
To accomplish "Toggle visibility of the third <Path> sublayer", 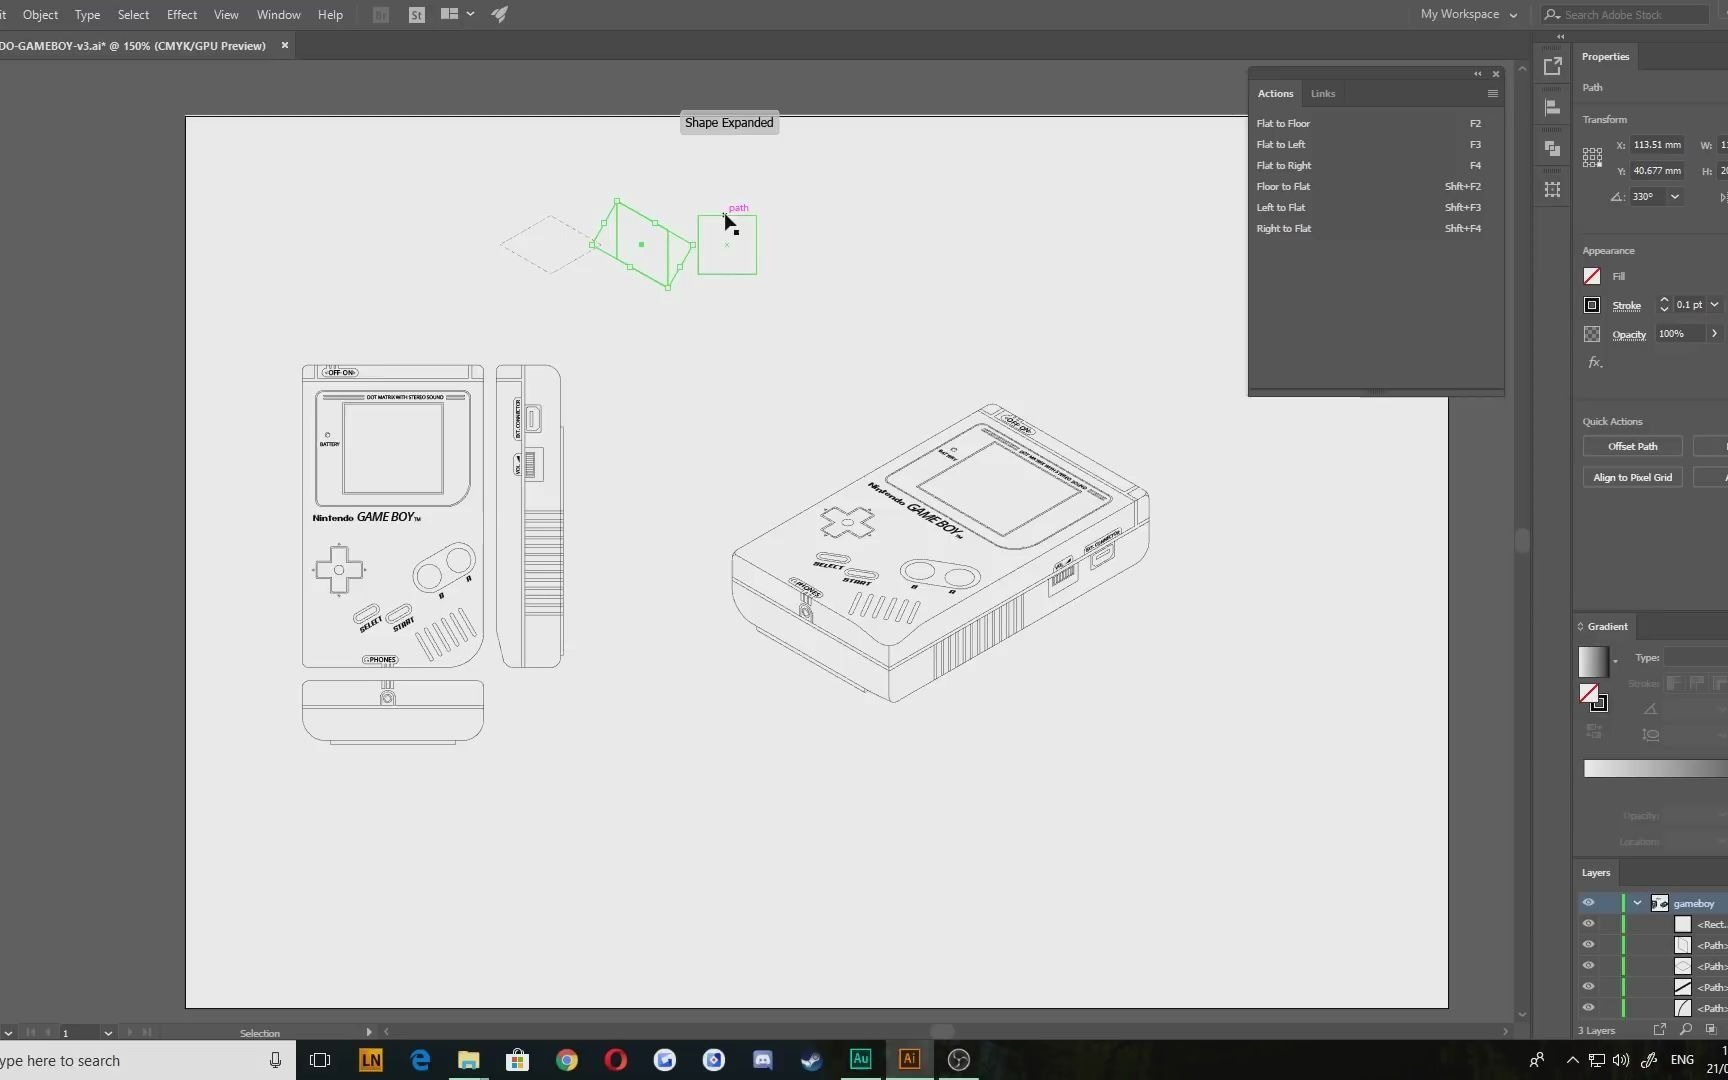I will pyautogui.click(x=1588, y=987).
